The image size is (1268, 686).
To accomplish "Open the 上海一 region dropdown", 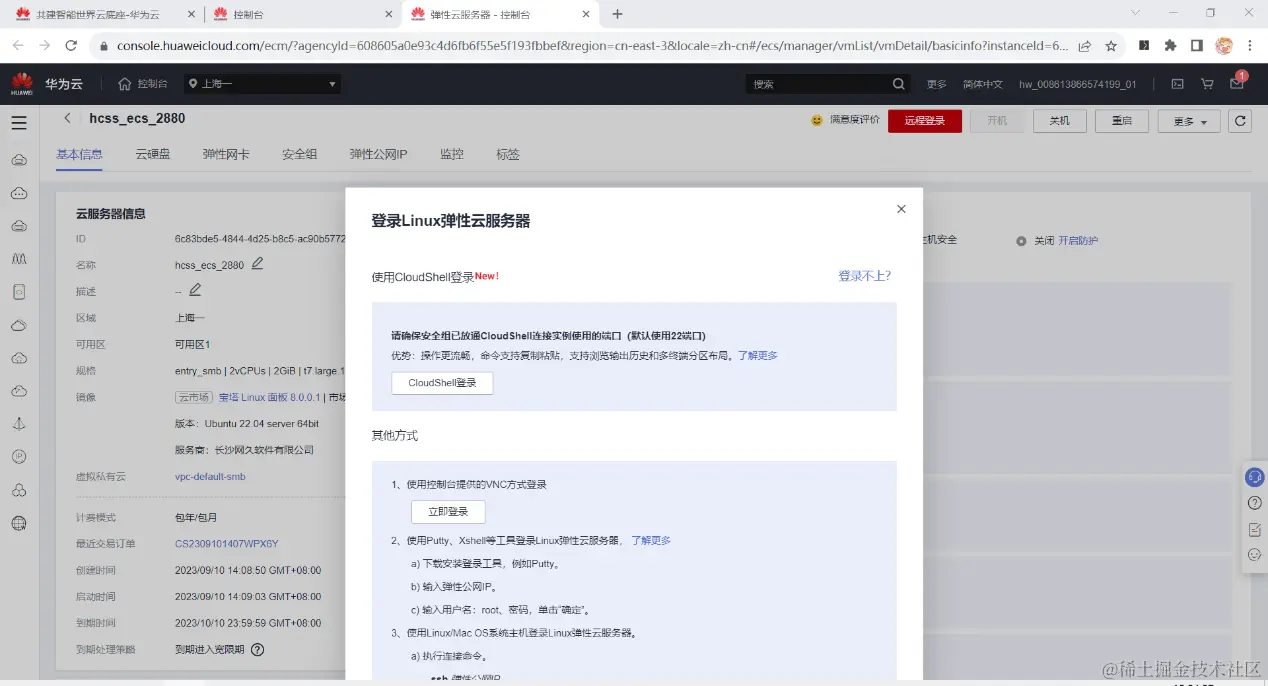I will [x=262, y=84].
